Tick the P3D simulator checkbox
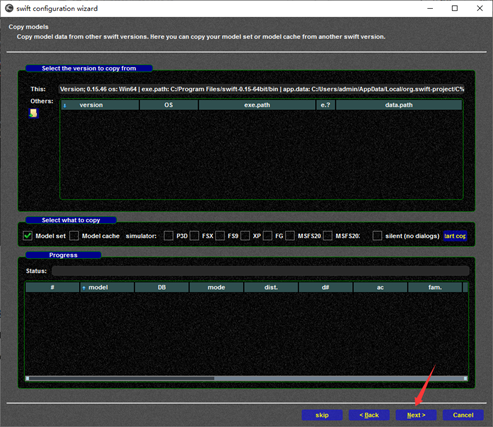 point(168,236)
